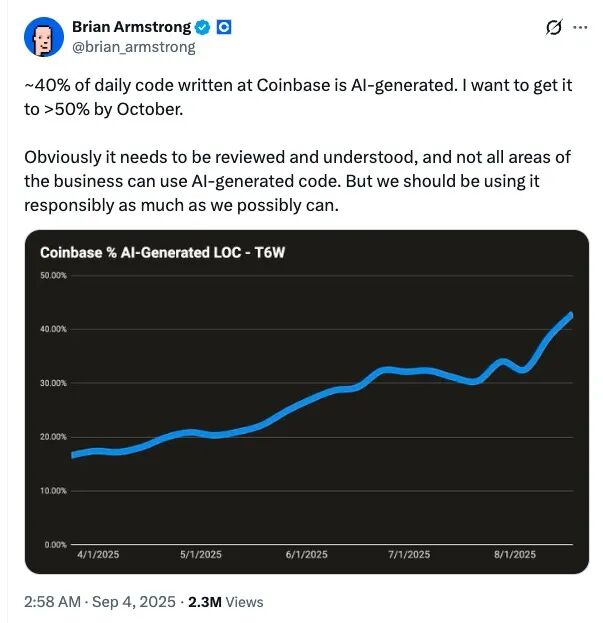
Task: Click the 0.00% y-axis label
Action: (x=55, y=544)
